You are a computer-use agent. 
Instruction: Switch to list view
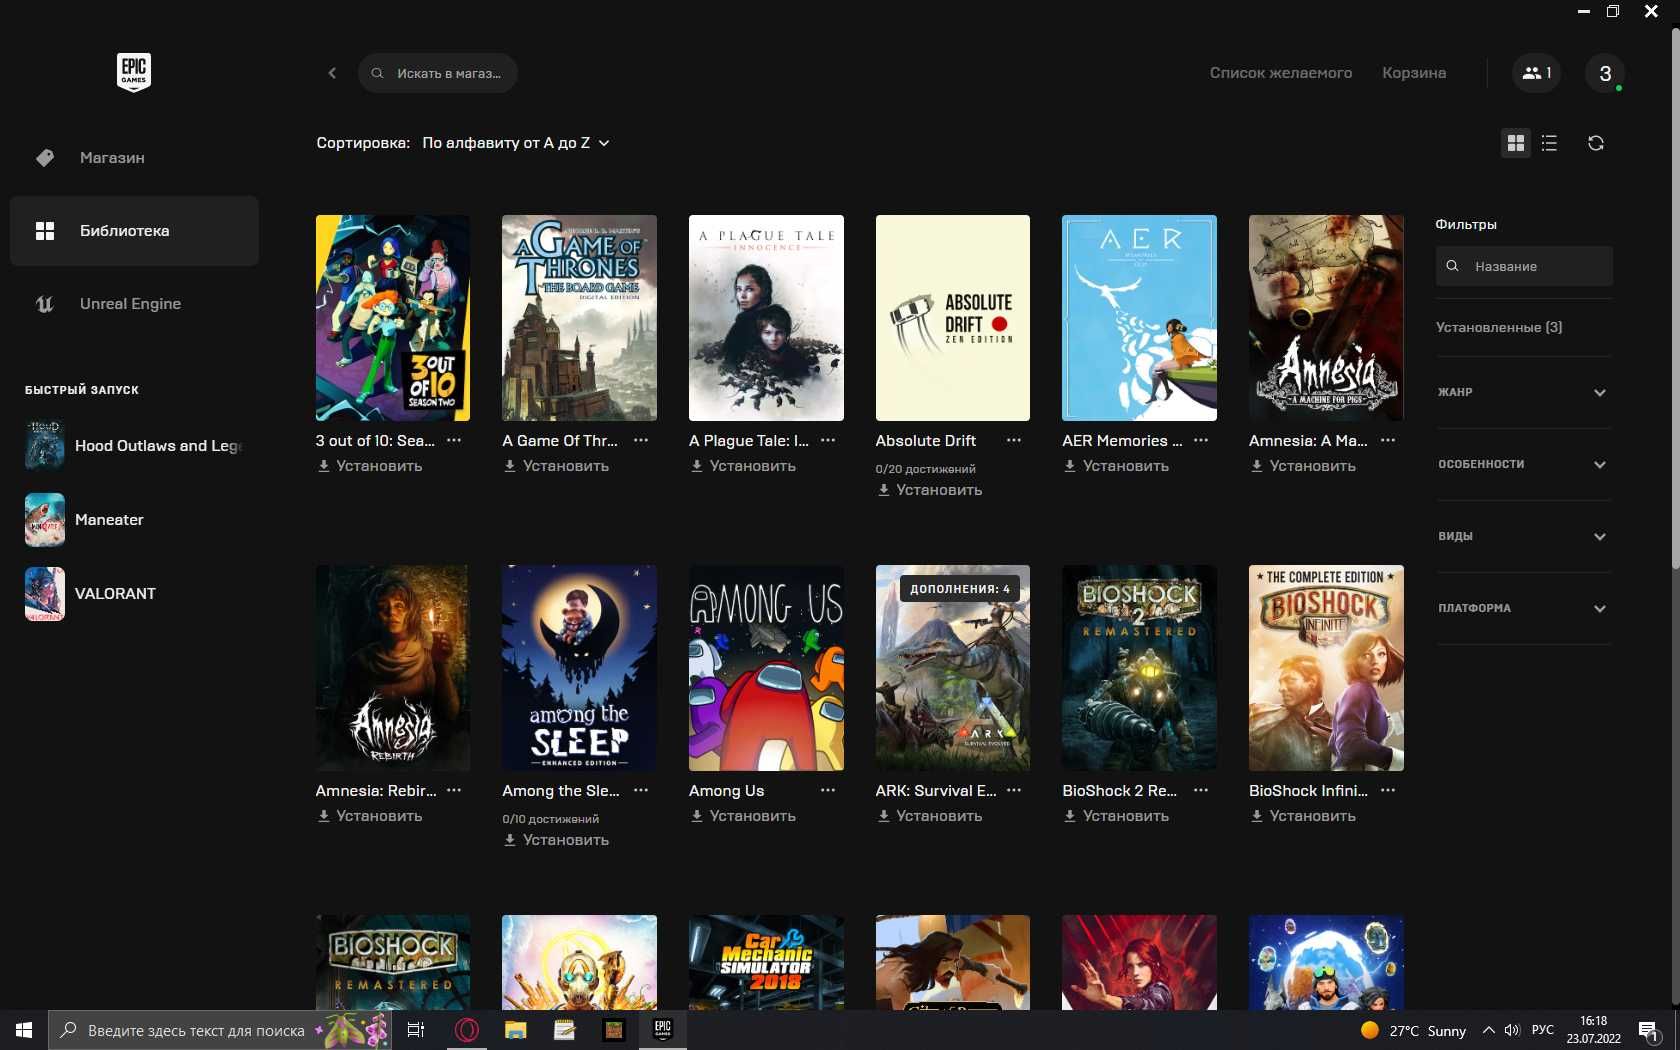point(1550,143)
